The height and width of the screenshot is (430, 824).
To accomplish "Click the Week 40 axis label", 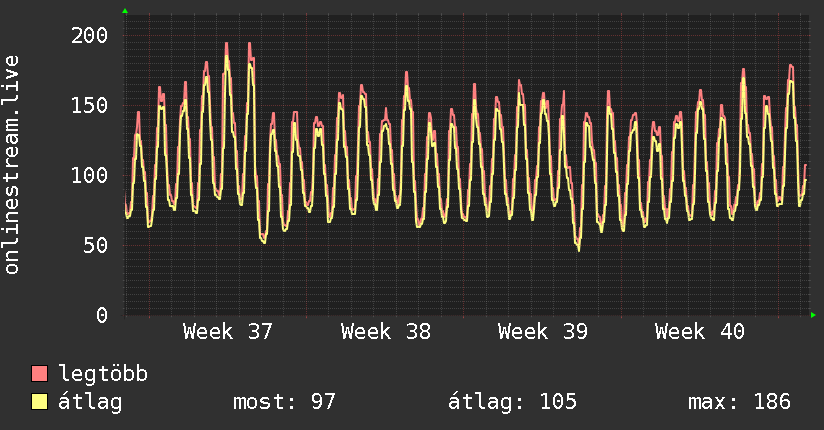I will [x=699, y=332].
